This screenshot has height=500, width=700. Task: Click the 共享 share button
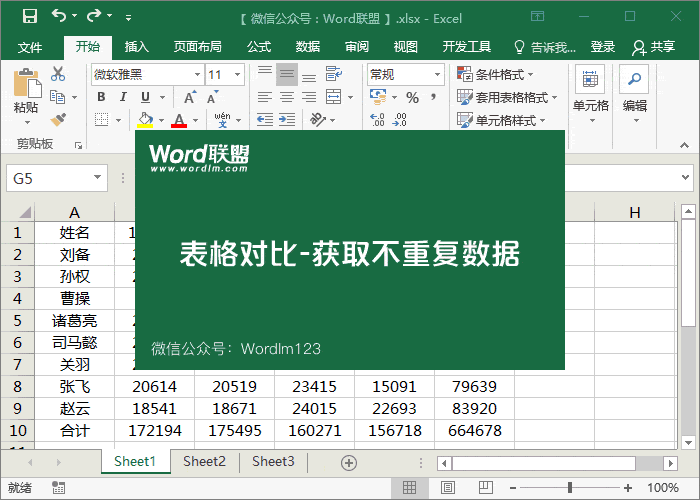point(654,47)
